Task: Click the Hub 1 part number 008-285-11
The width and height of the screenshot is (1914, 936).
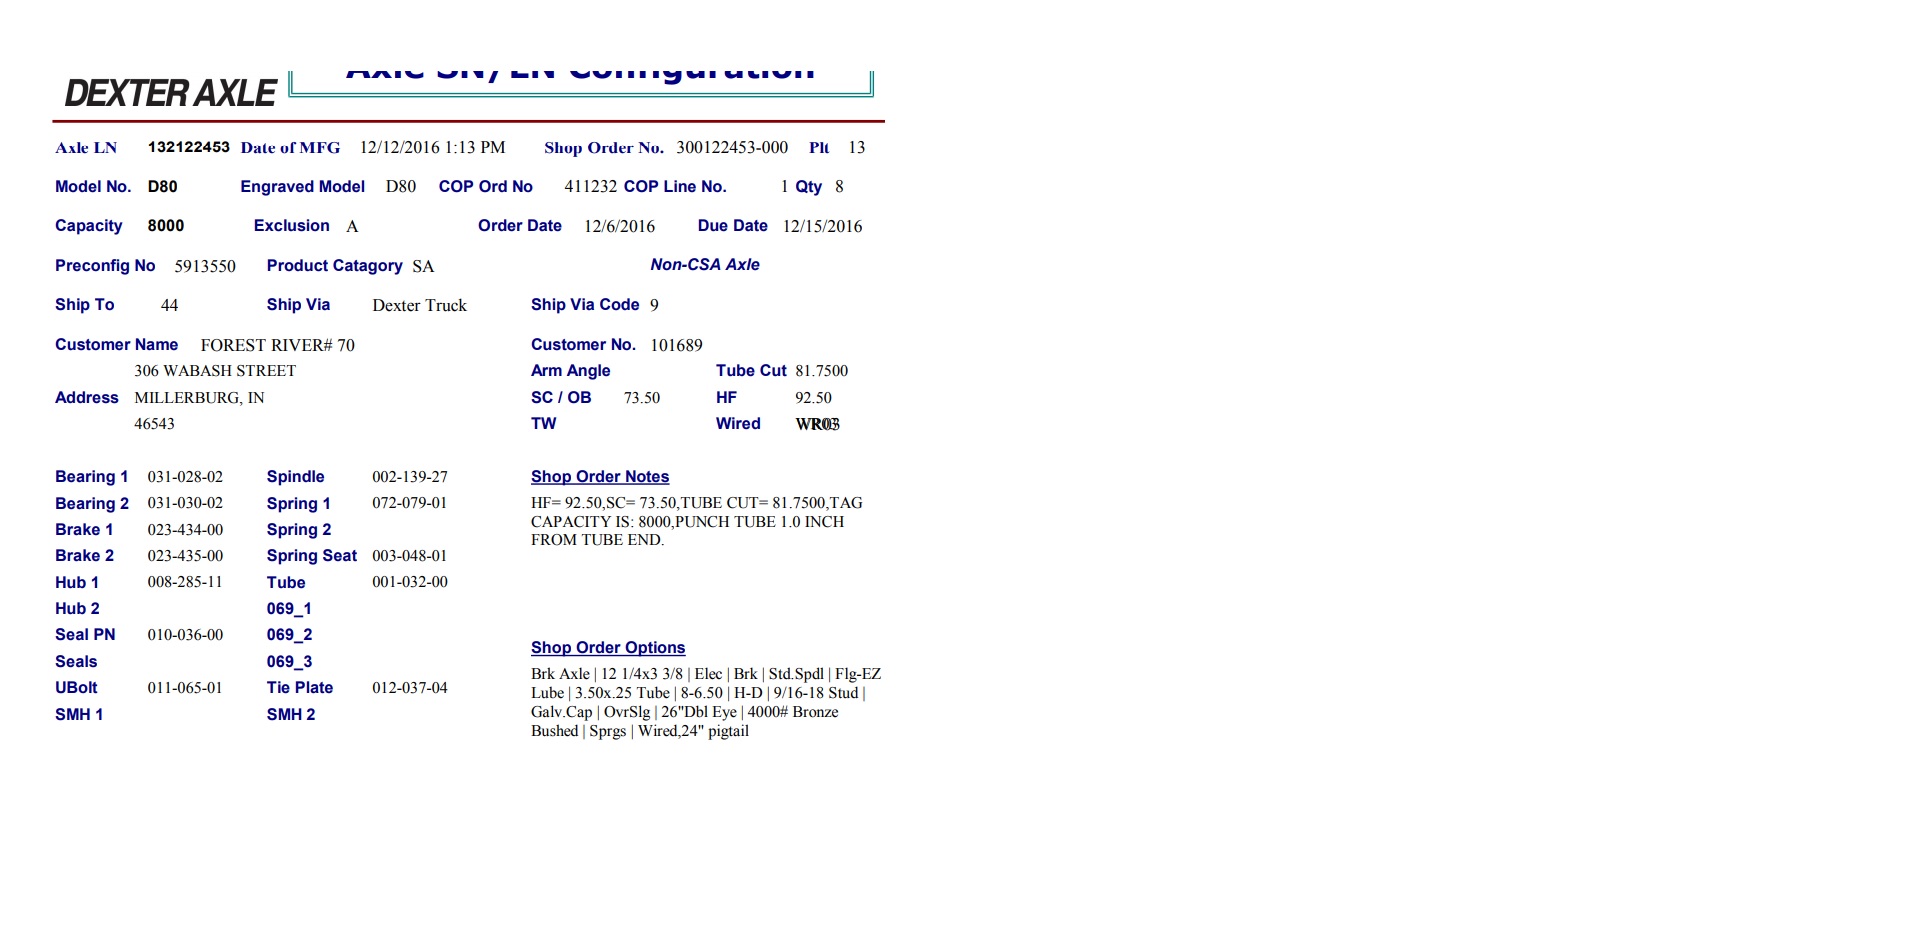Action: click(x=185, y=582)
